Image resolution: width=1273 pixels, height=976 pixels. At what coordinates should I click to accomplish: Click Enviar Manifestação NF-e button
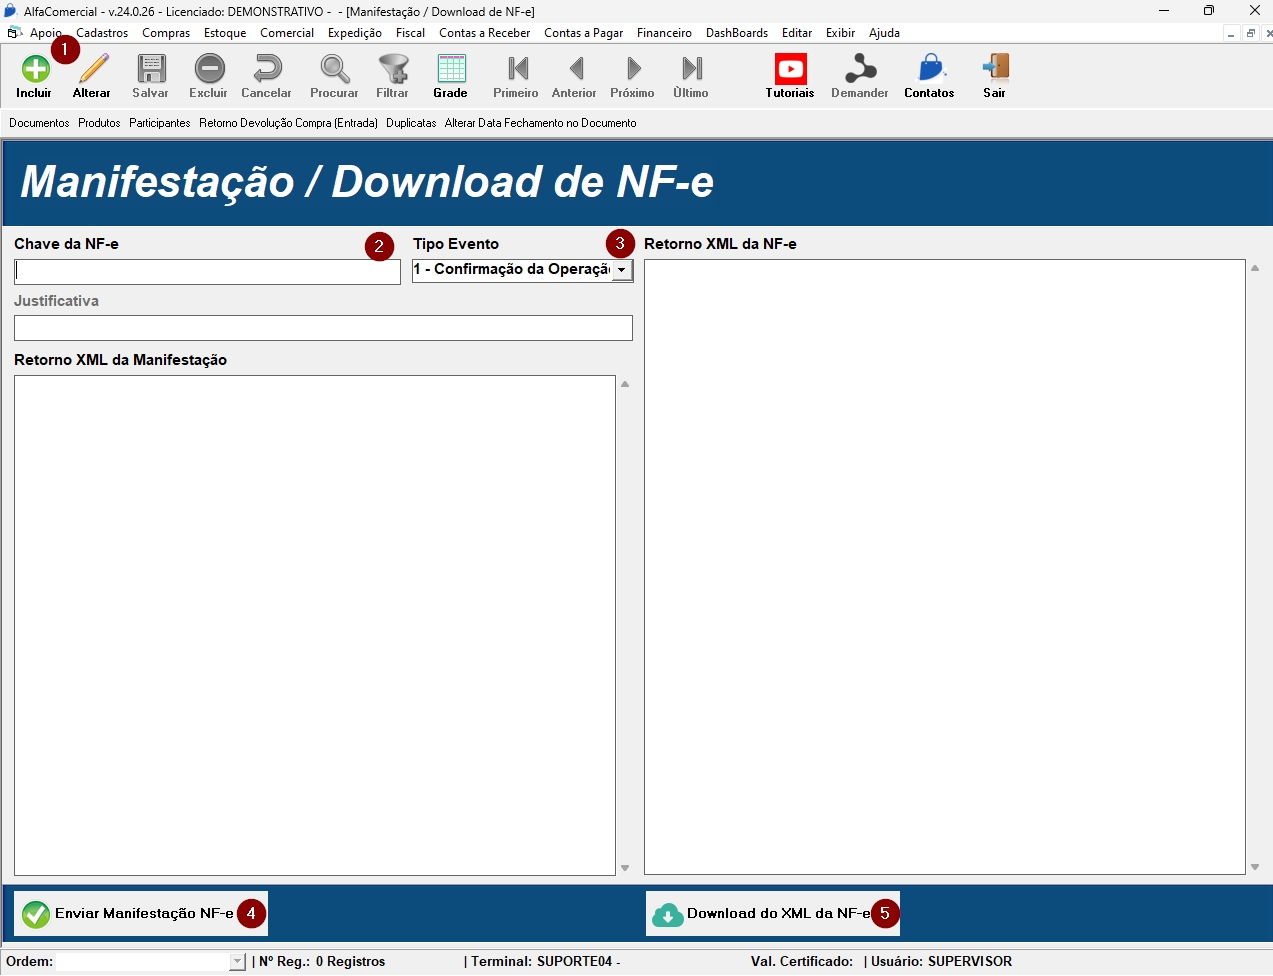[130, 913]
